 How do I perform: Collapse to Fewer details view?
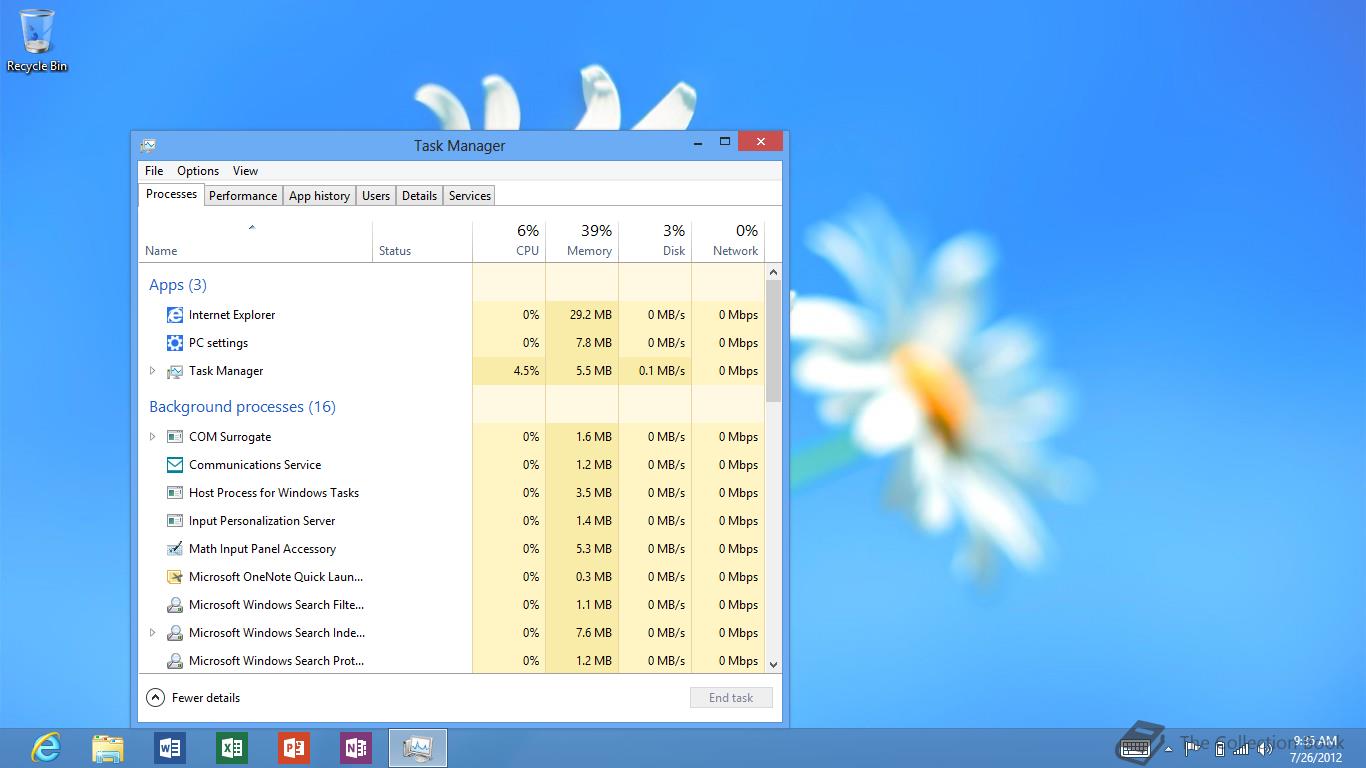[193, 698]
